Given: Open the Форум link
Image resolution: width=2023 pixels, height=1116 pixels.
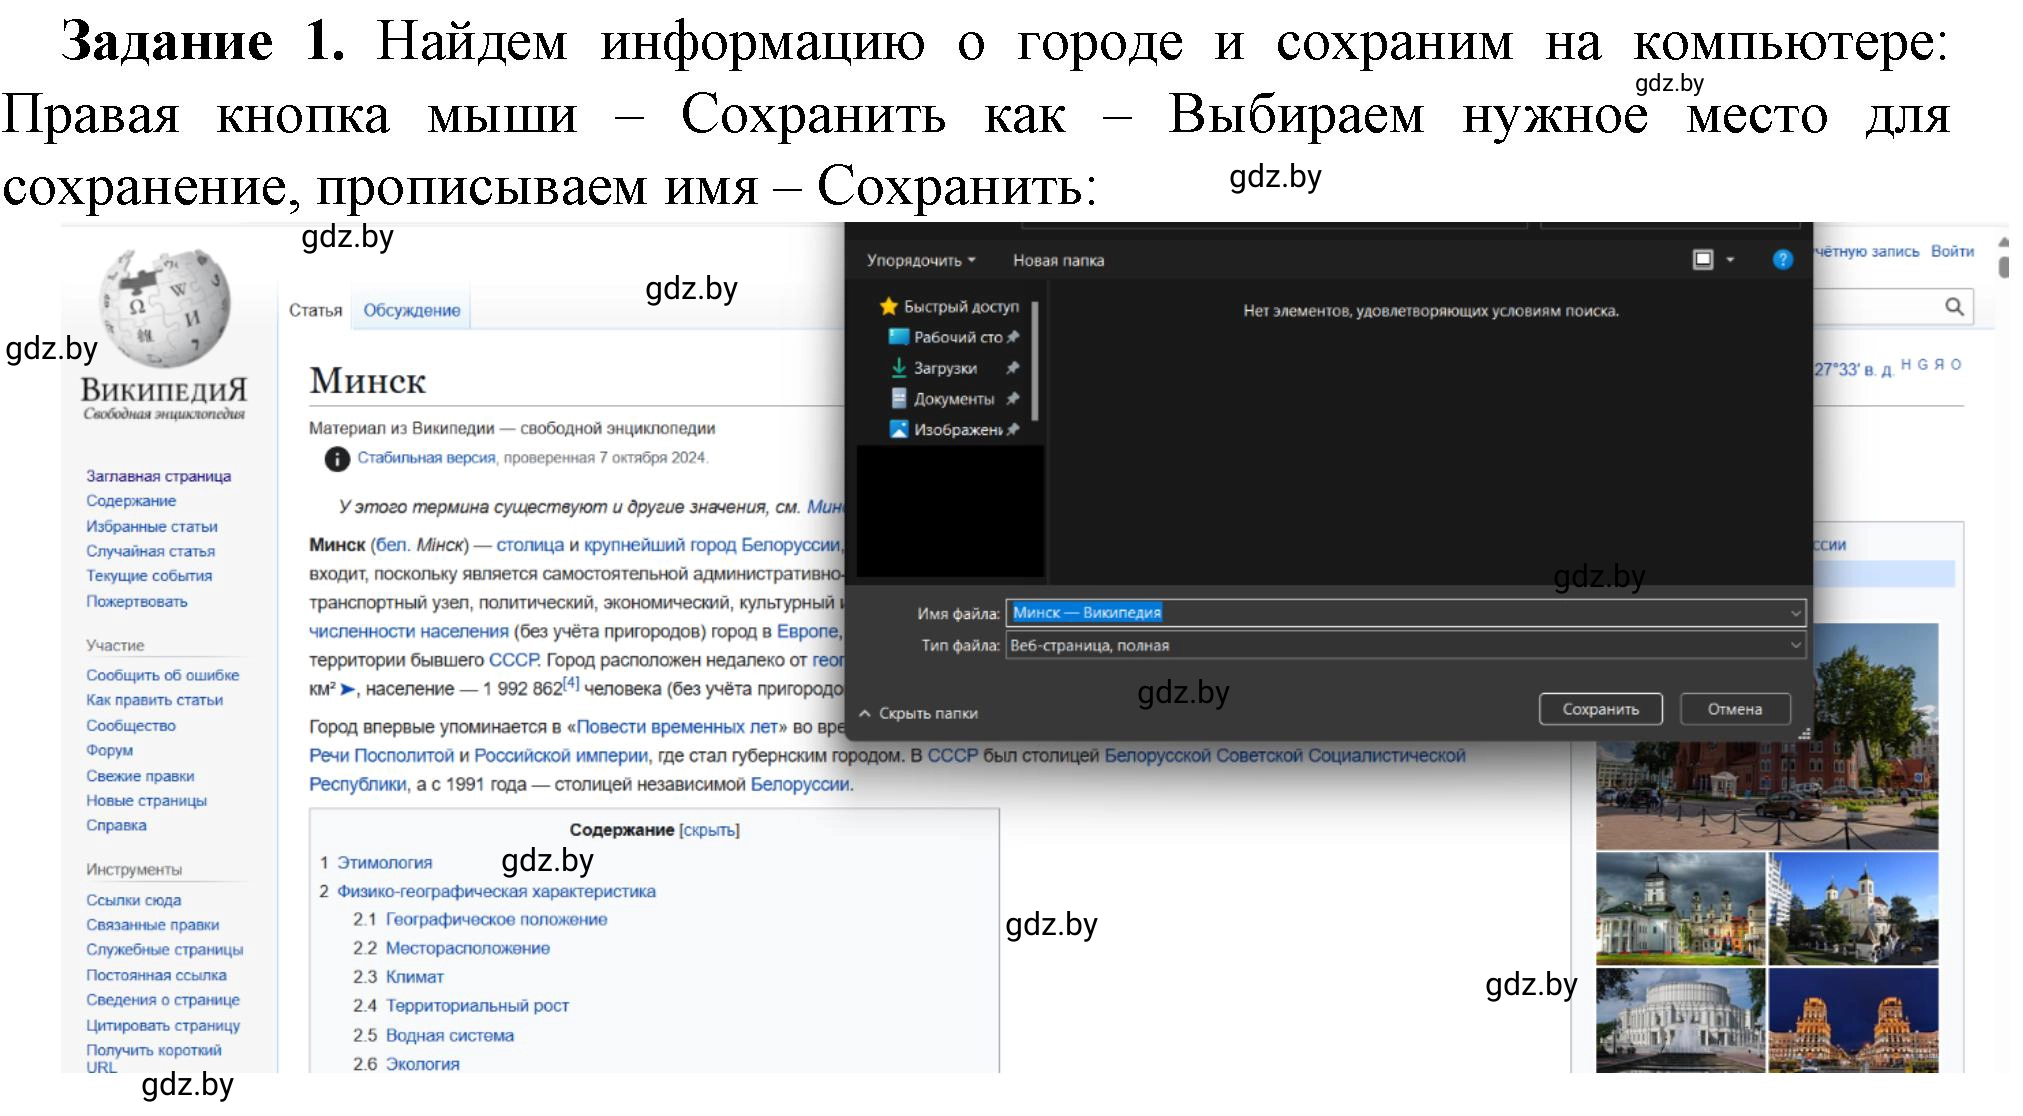Looking at the screenshot, I should point(109,750).
